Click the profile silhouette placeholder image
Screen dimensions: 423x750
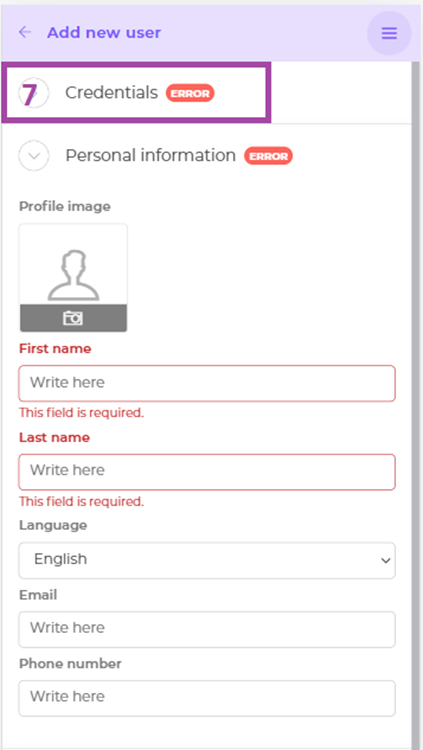pyautogui.click(x=73, y=276)
